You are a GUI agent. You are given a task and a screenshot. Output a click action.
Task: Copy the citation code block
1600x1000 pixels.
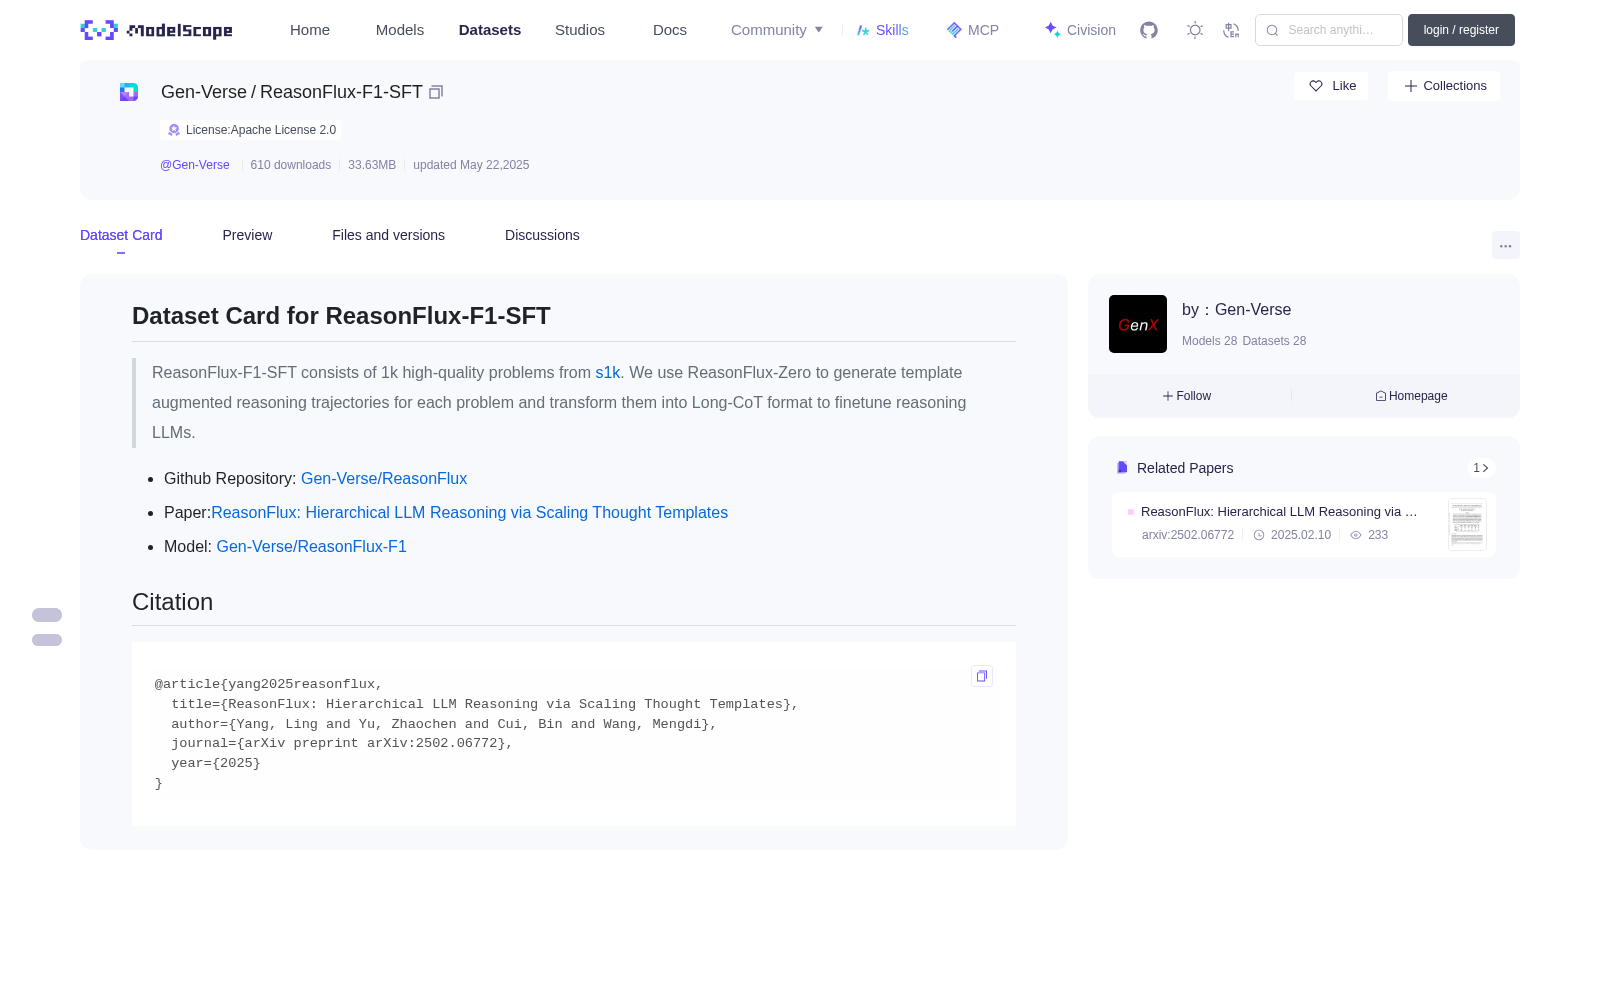[x=982, y=676]
